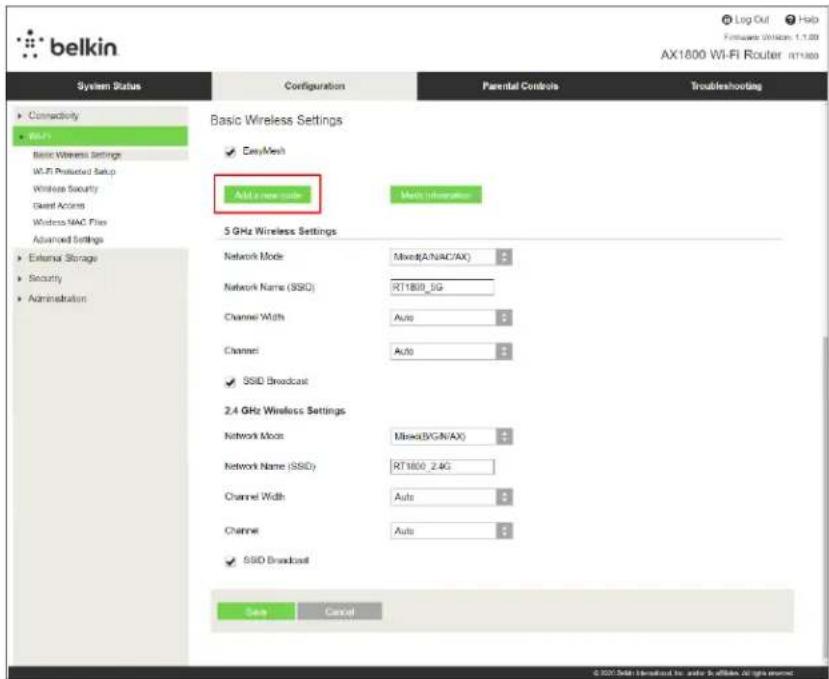The image size is (829, 679).
Task: Collapse the Wi-Fi section
Action: (100, 136)
